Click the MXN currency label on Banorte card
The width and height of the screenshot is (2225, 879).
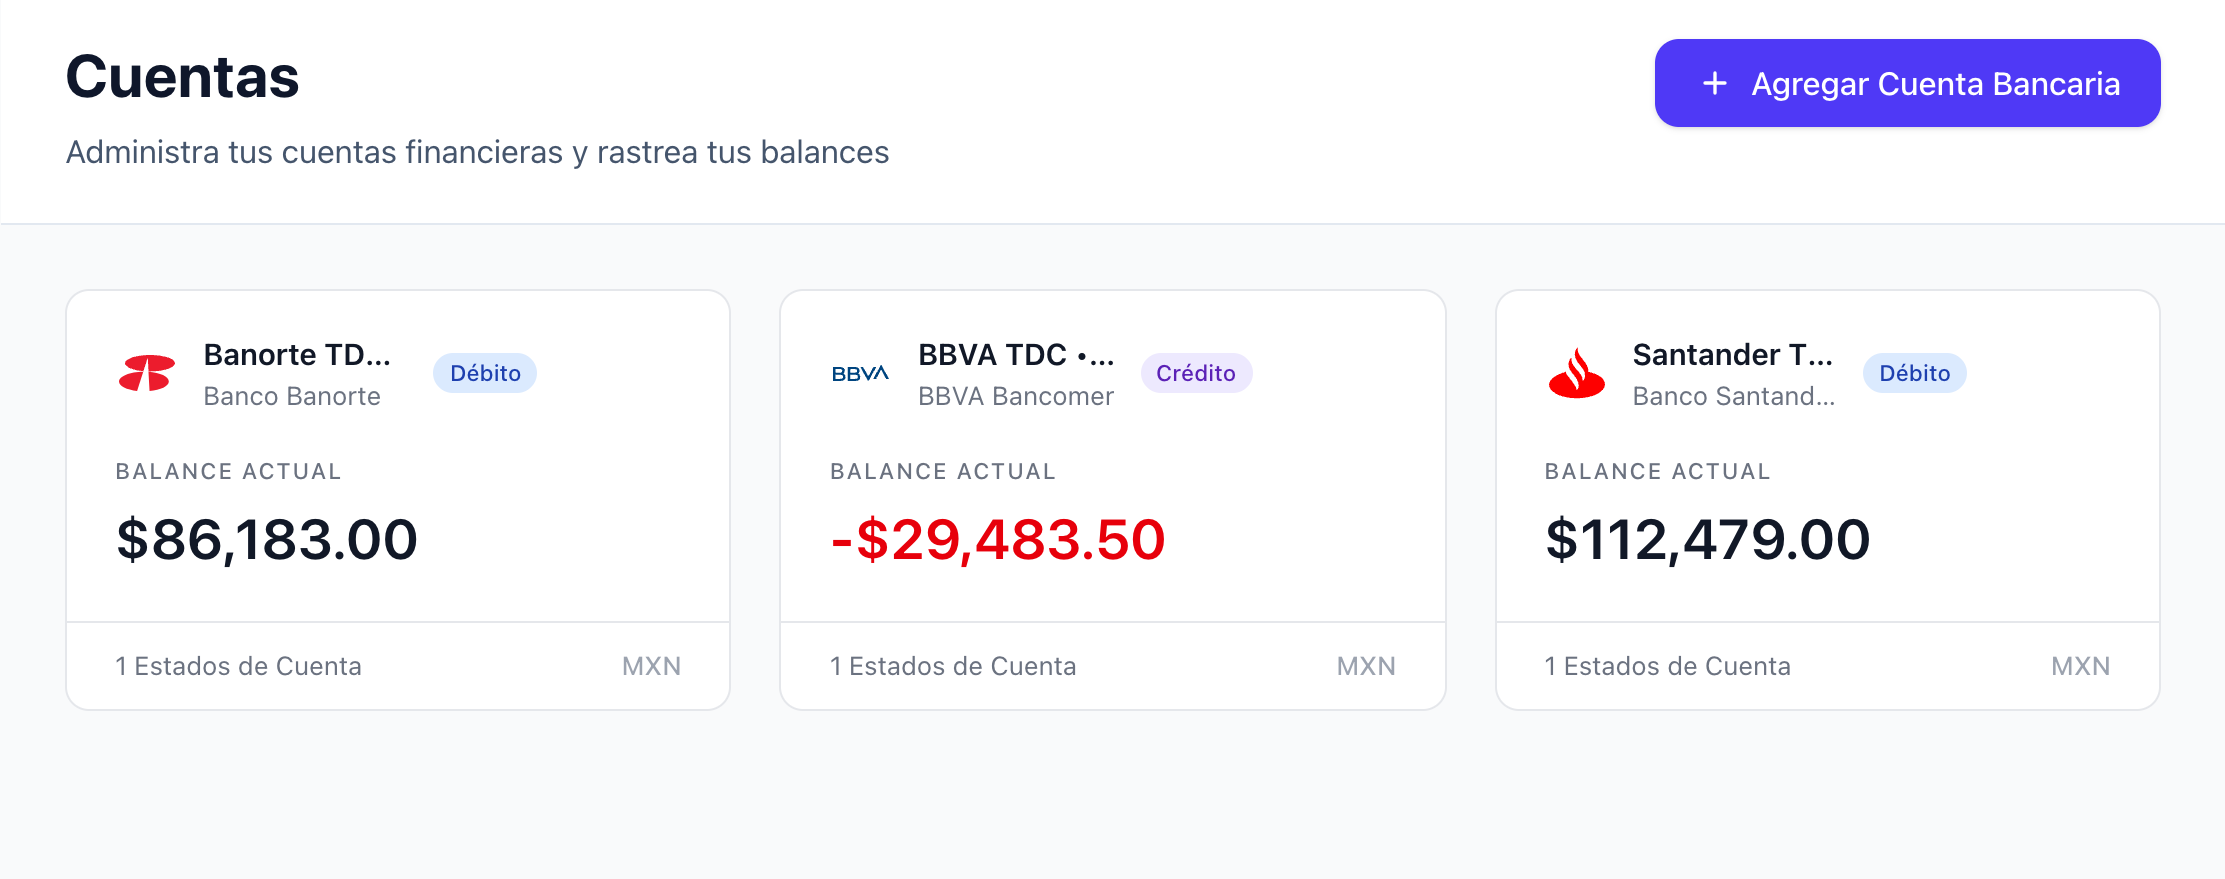click(x=652, y=665)
